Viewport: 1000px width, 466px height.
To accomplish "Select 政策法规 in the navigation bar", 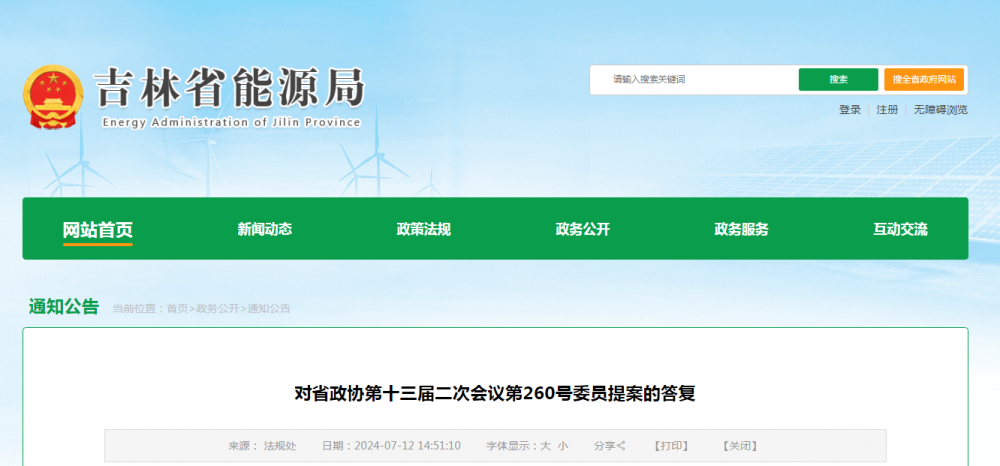I will [424, 229].
